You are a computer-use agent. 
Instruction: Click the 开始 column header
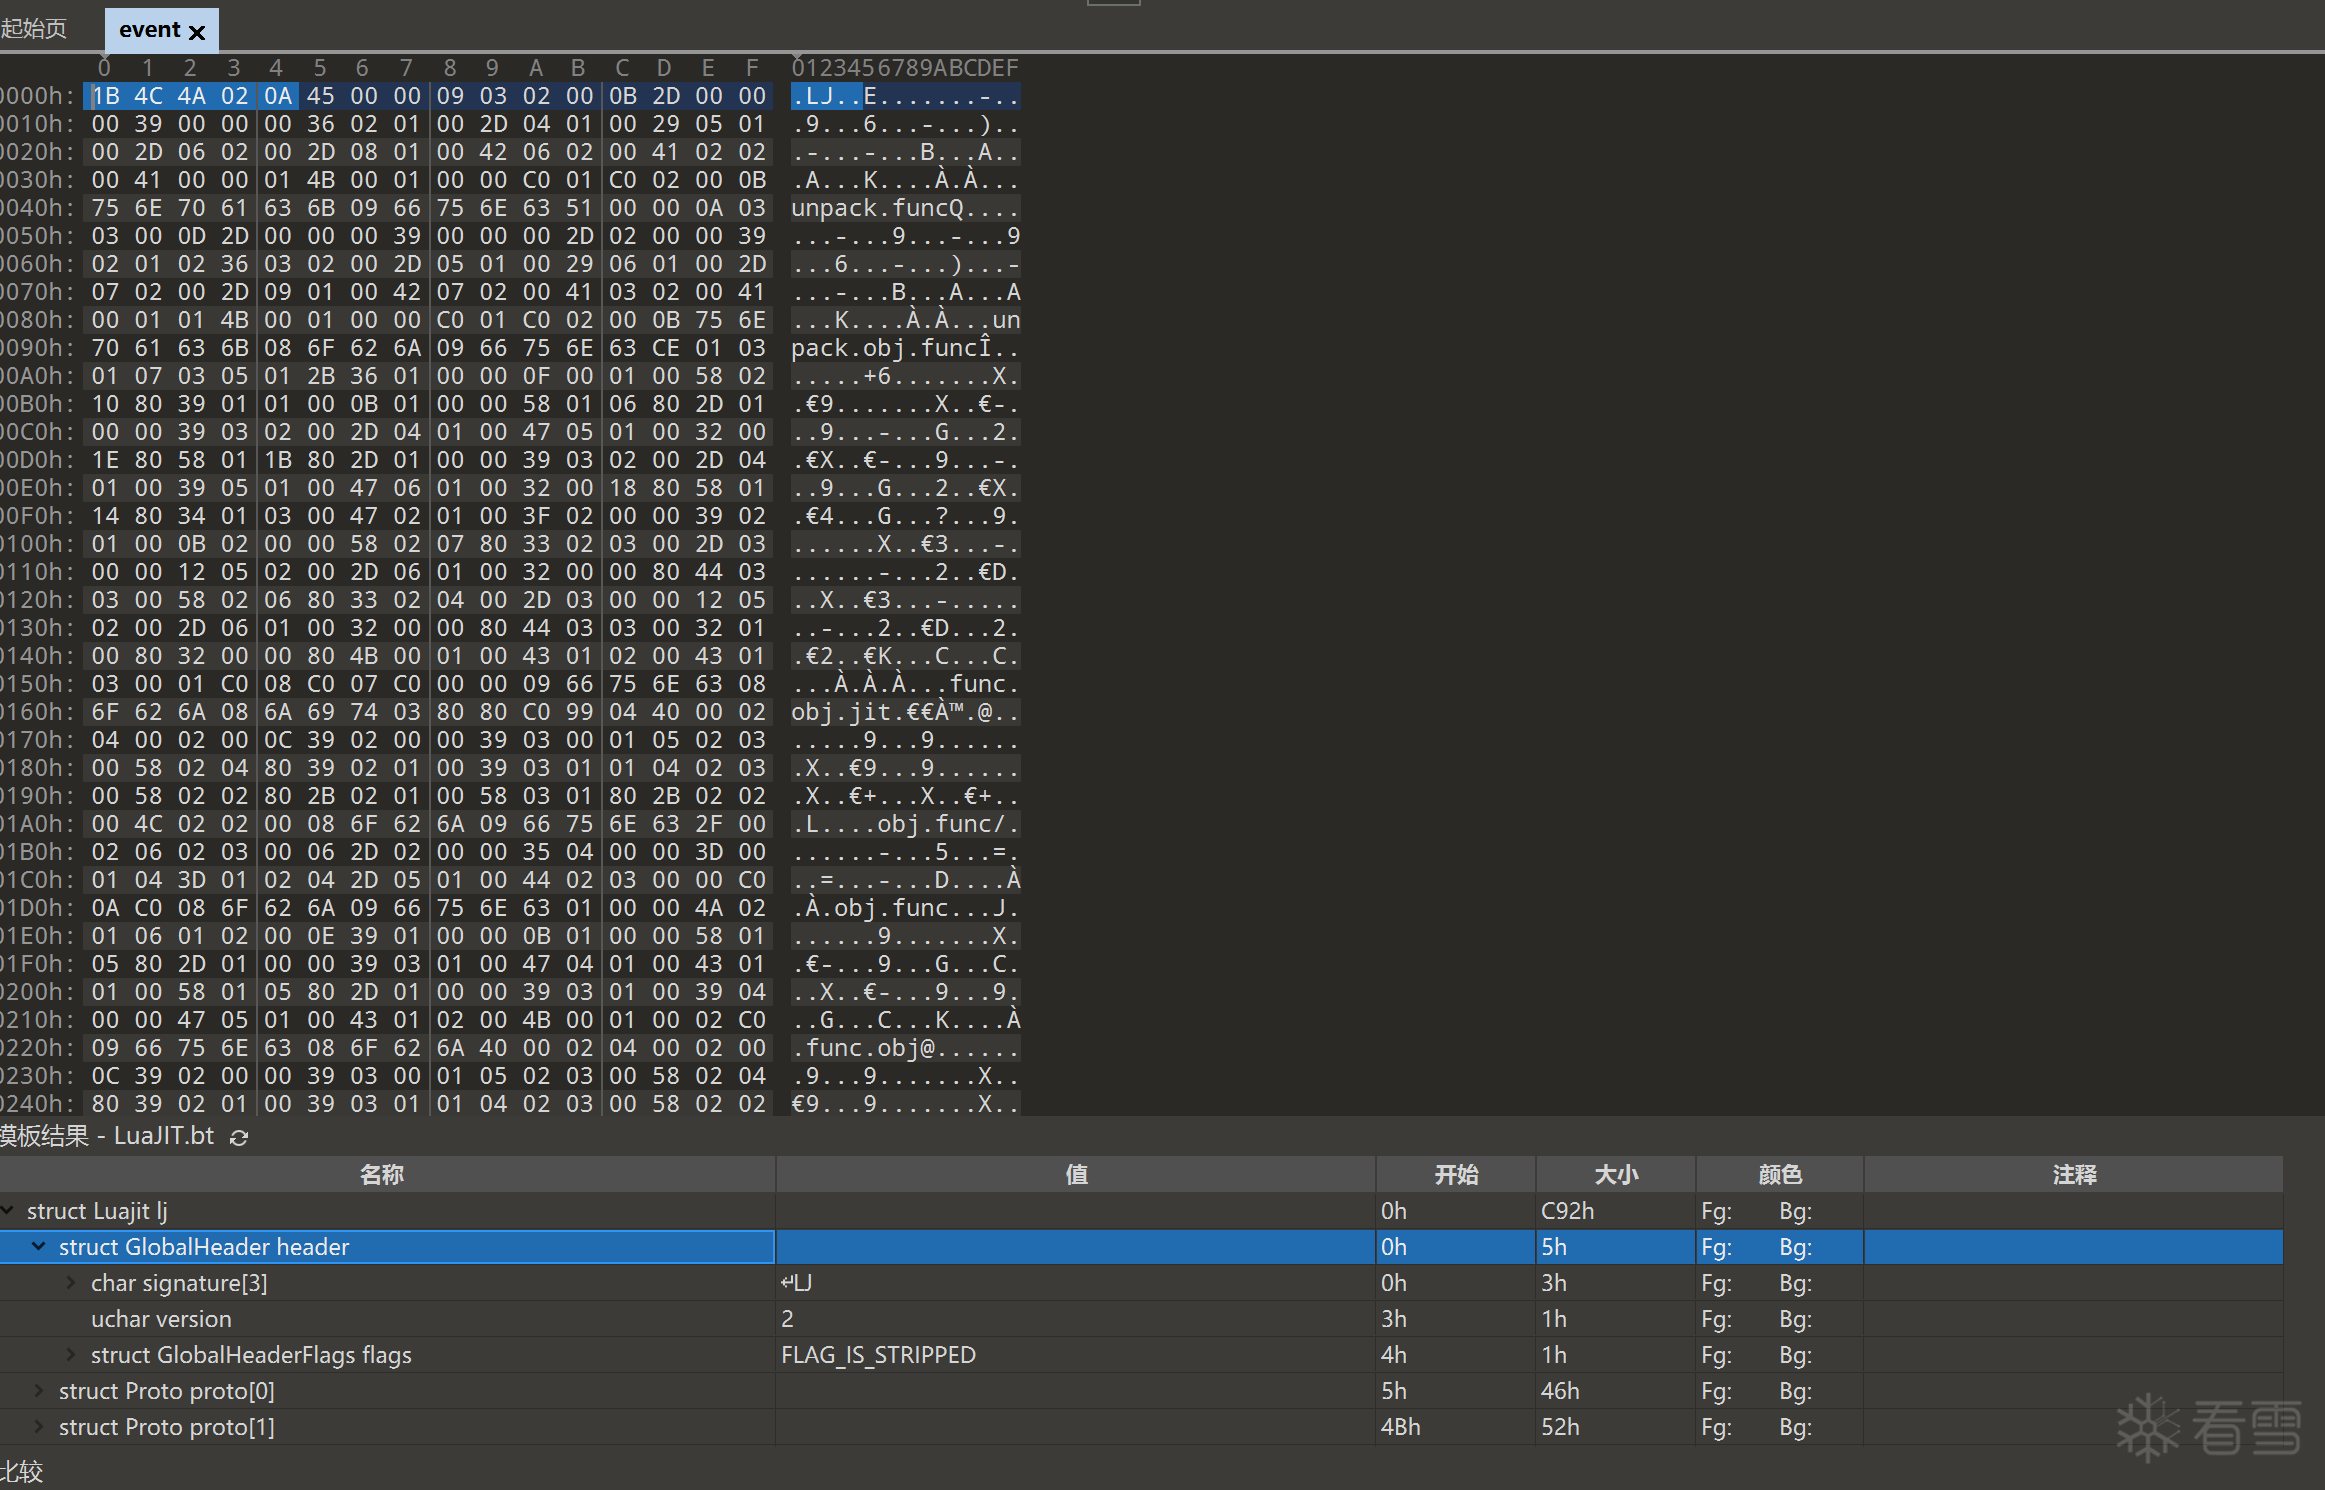point(1455,1175)
